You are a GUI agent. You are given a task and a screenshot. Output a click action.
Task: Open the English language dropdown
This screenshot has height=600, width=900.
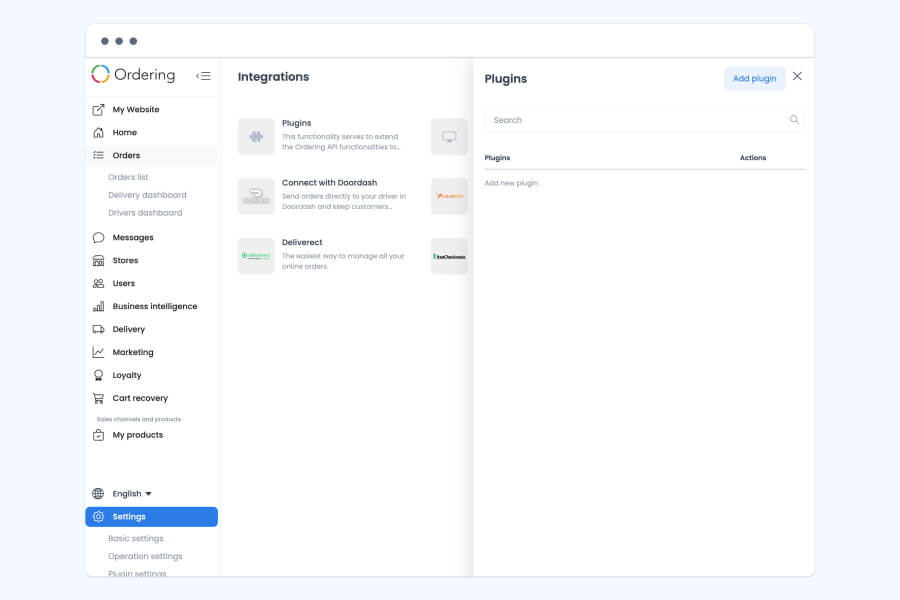(x=127, y=493)
